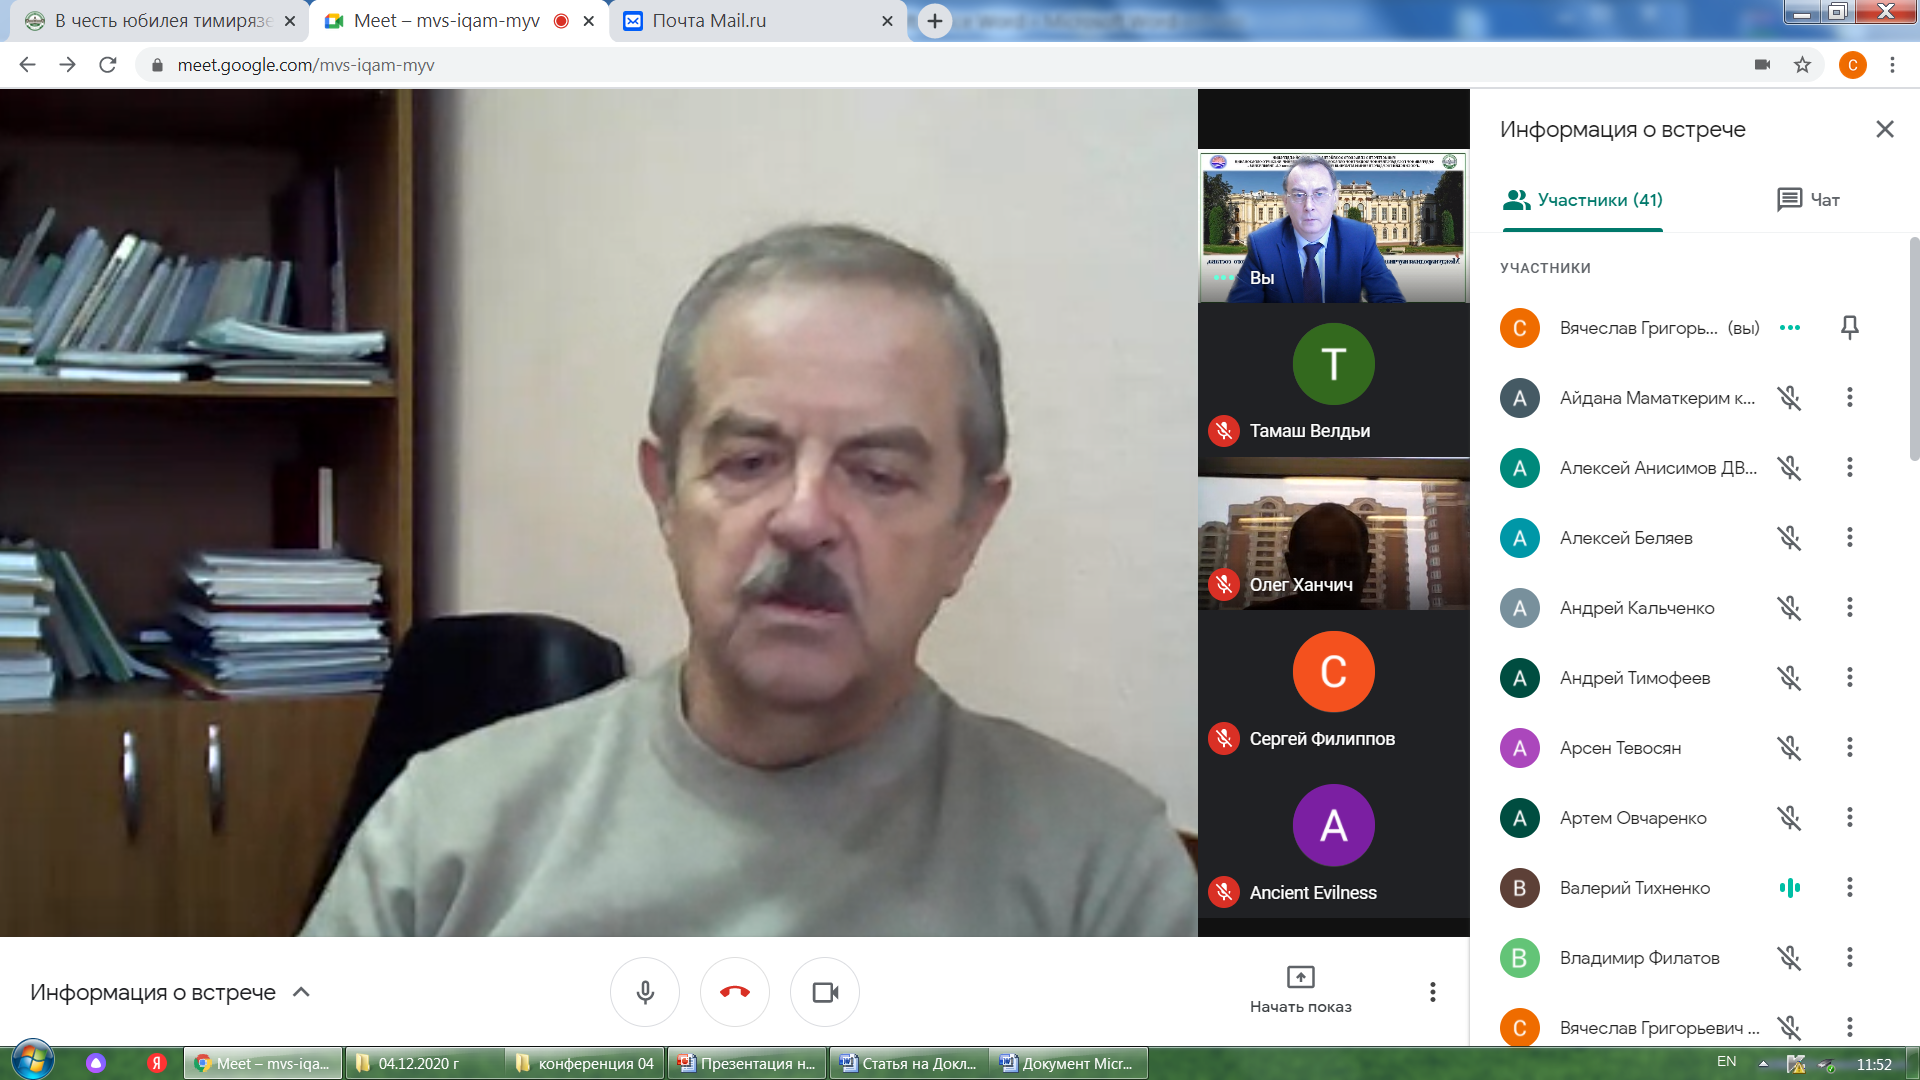Click the browser reload page icon

[108, 65]
